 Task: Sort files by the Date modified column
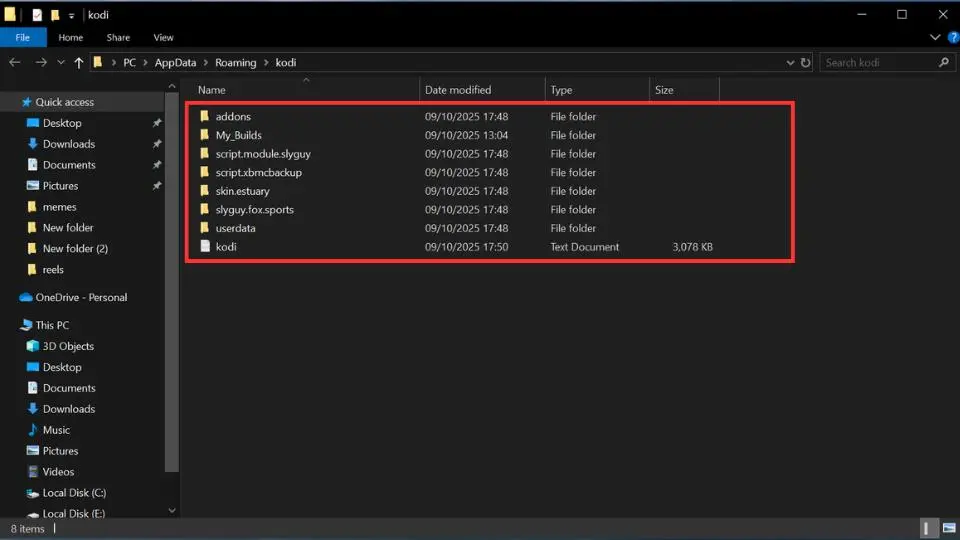click(x=458, y=90)
